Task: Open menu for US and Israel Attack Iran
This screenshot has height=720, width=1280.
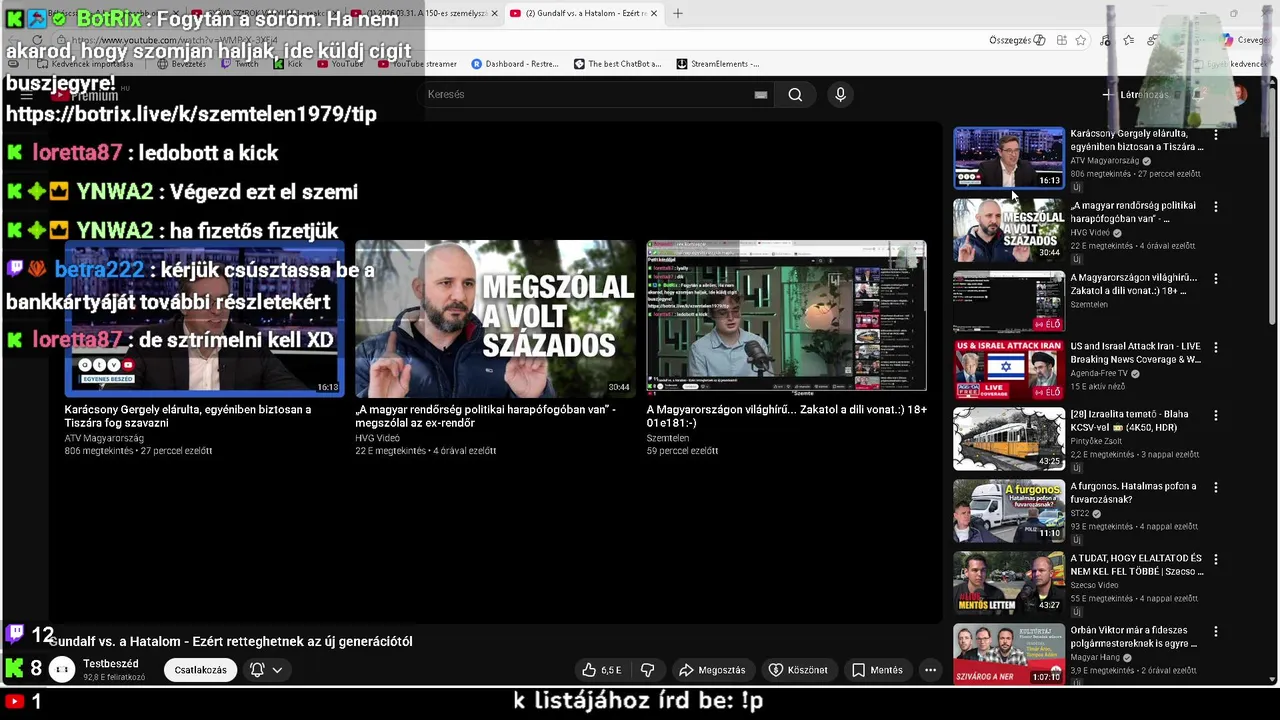Action: pyautogui.click(x=1216, y=347)
